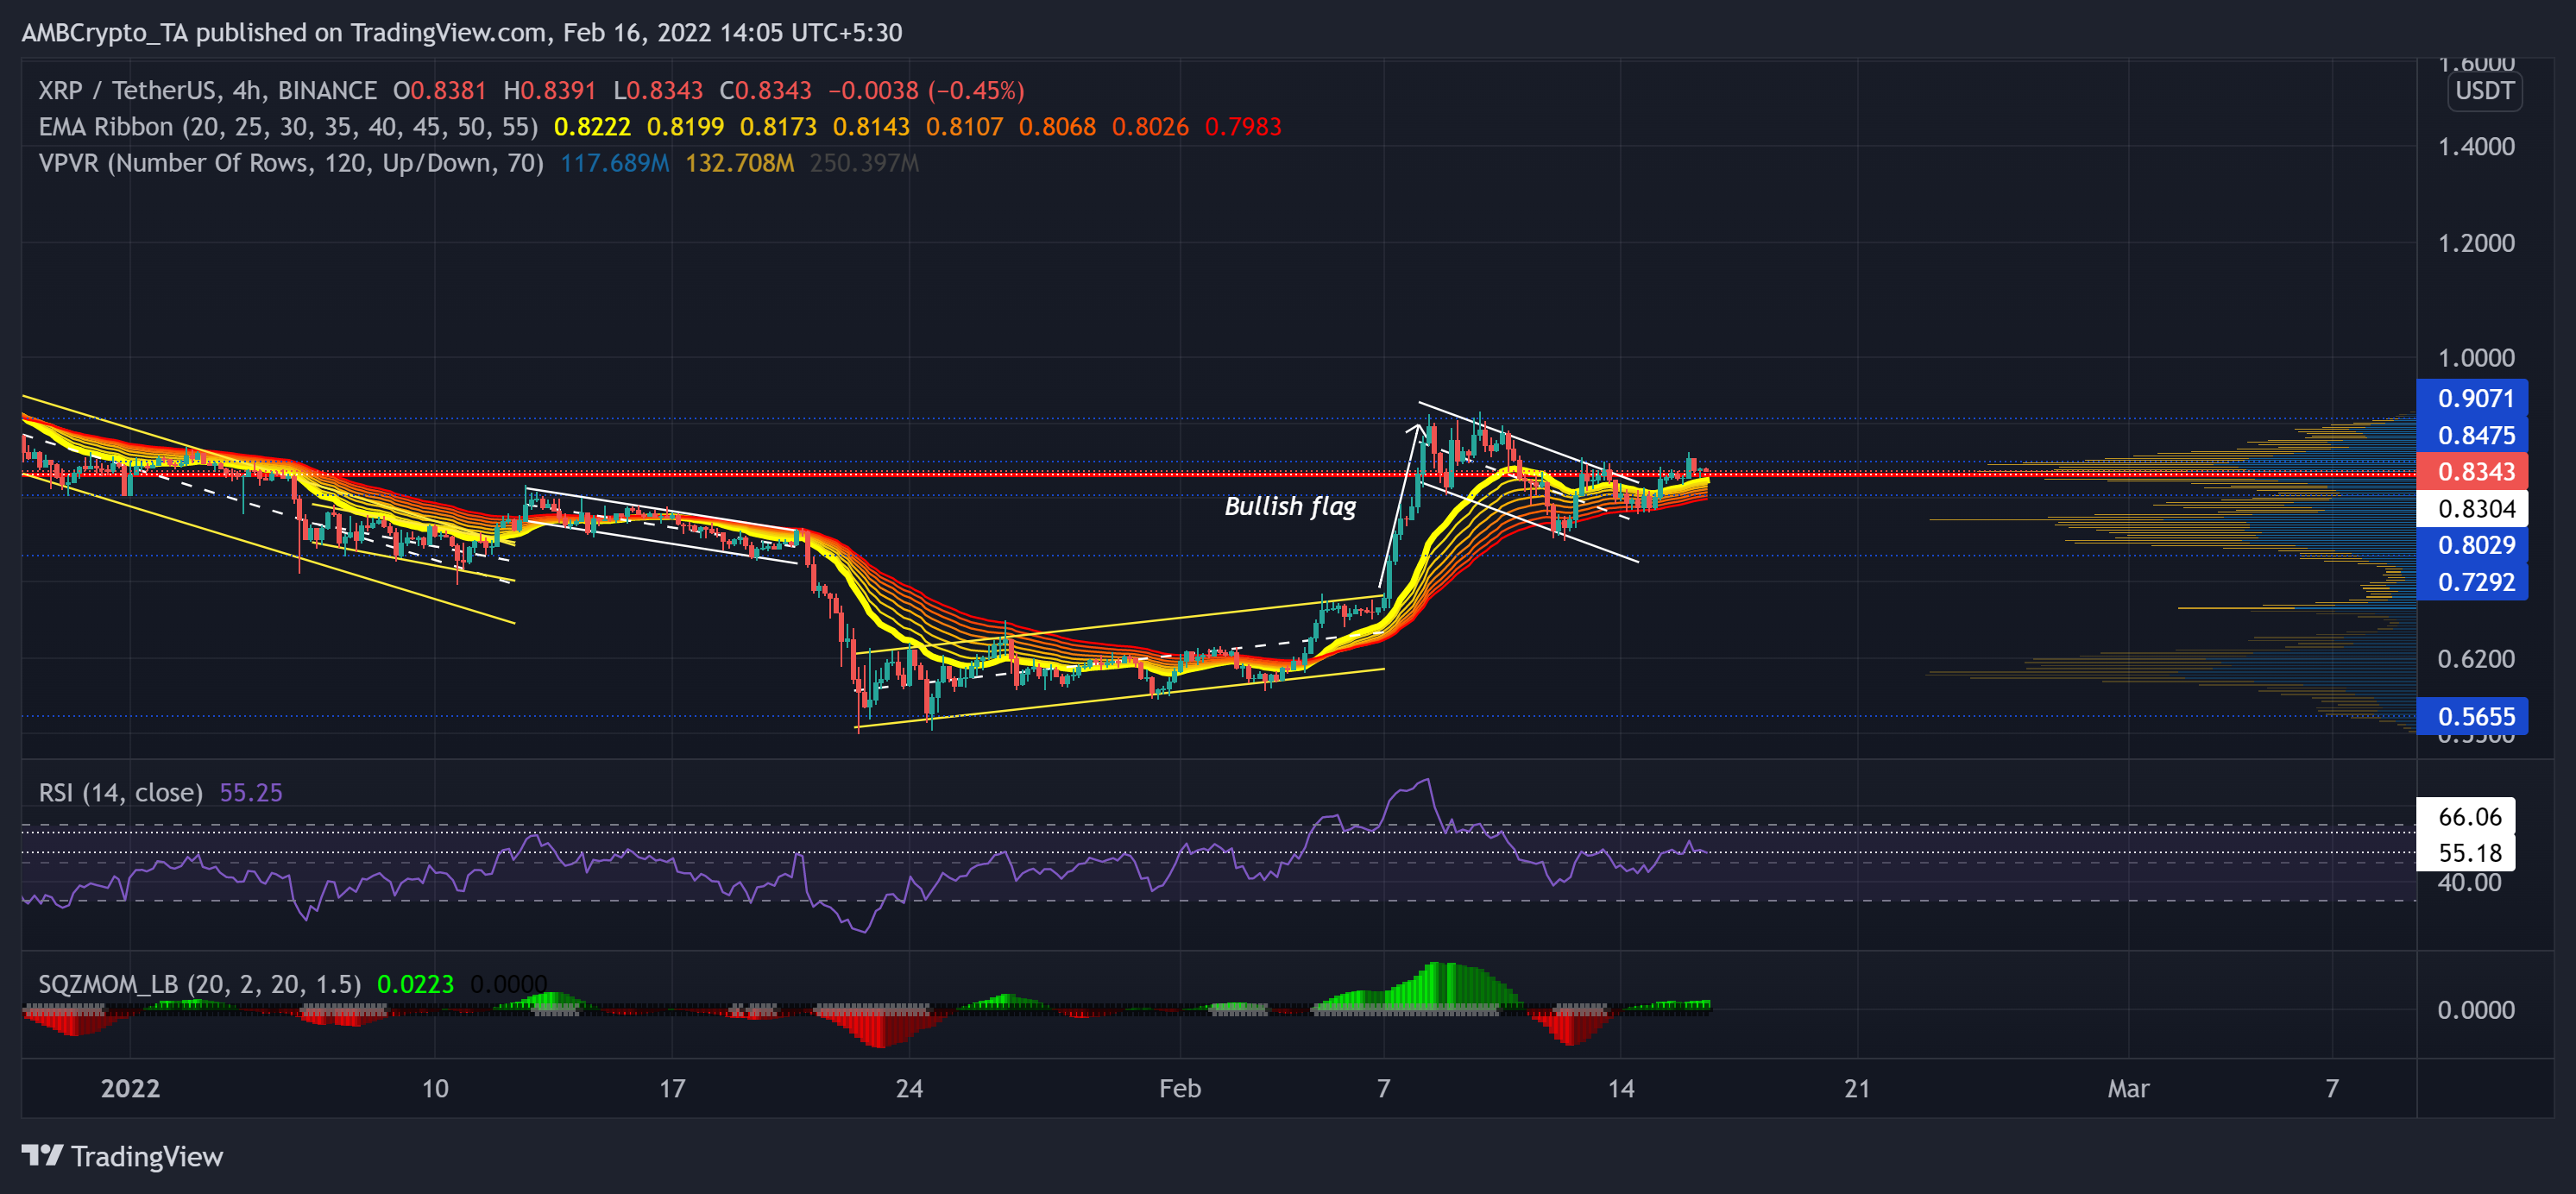Click the 'Mar' time axis label
The width and height of the screenshot is (2576, 1194).
(2128, 1089)
